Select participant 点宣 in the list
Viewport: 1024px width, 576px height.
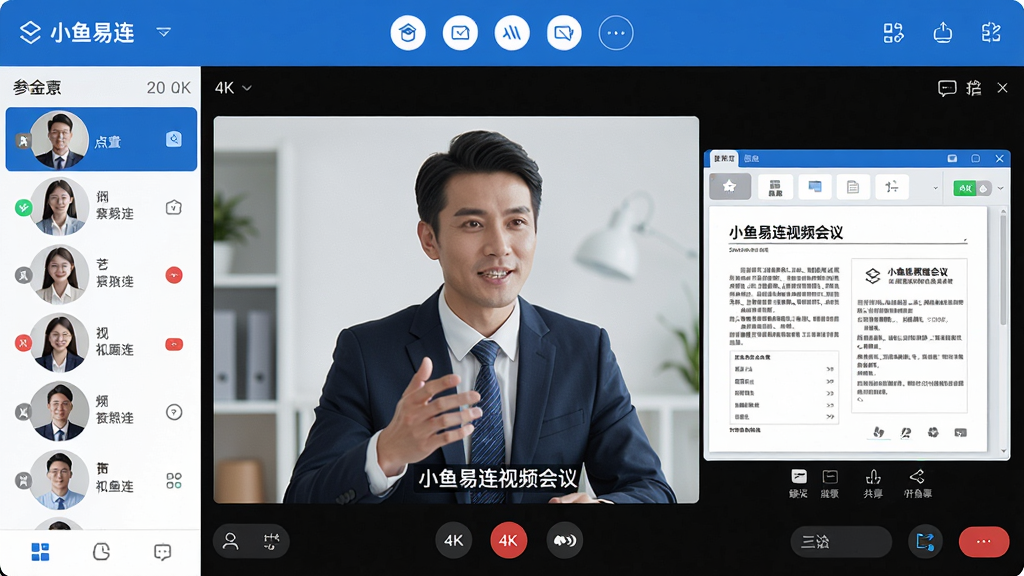coord(101,139)
